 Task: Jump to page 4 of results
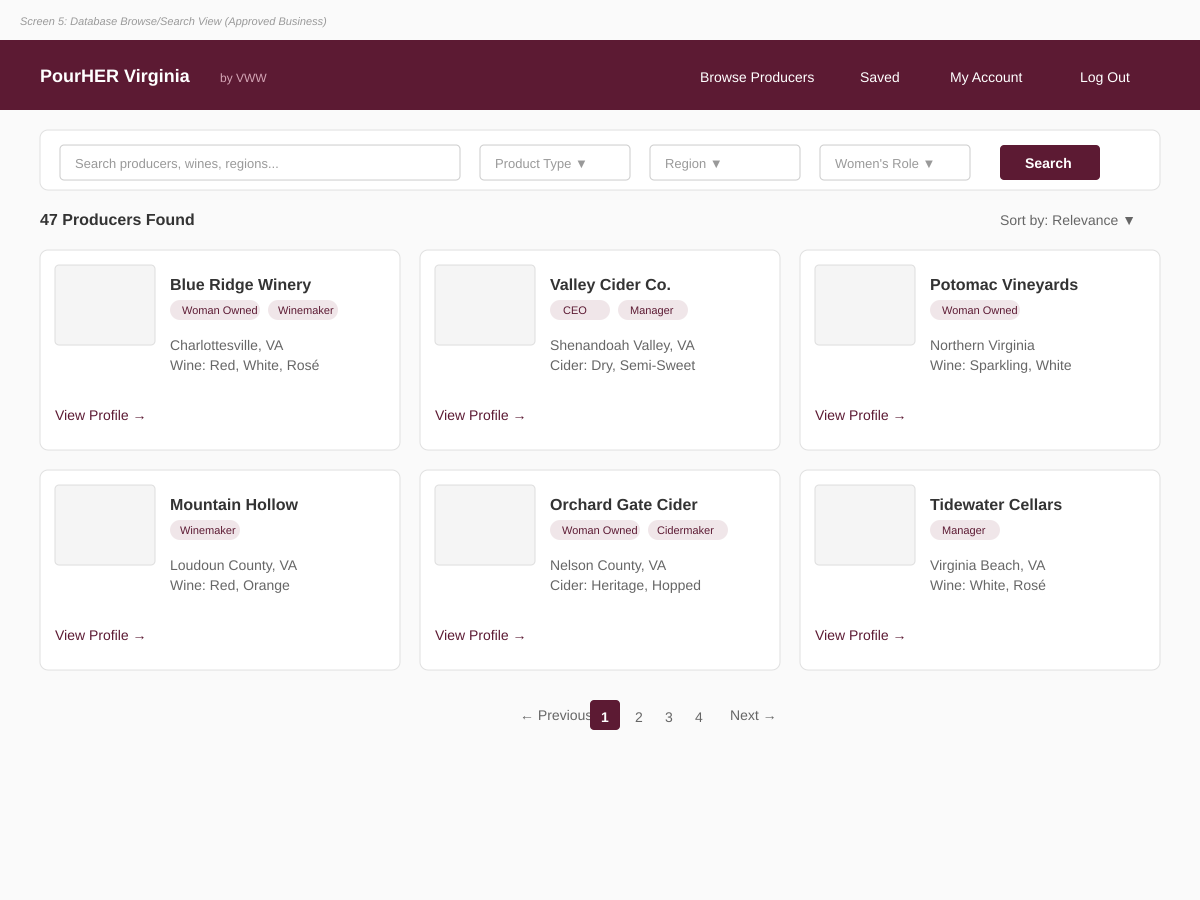coord(699,716)
